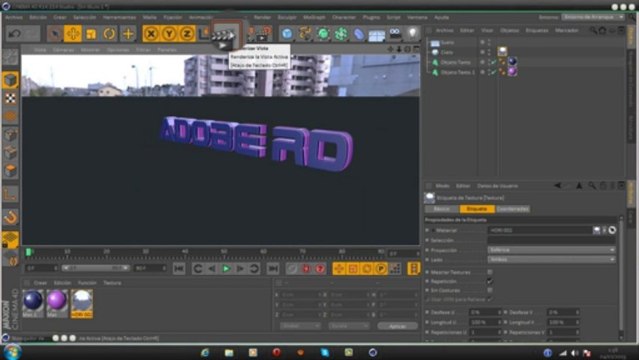Click the object manager search magnifier
This screenshot has height=360, width=639.
pos(593,30)
